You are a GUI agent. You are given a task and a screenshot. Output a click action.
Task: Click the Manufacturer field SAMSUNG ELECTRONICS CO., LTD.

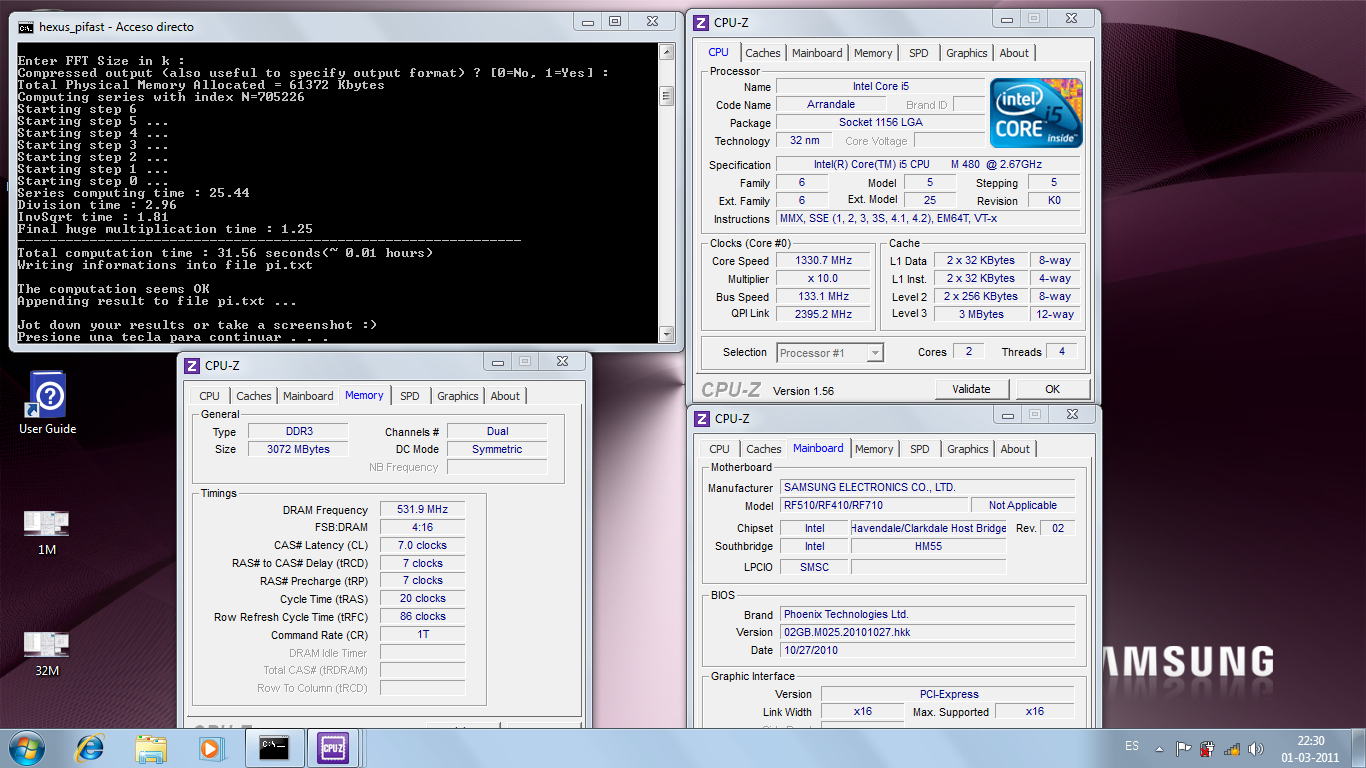click(927, 488)
